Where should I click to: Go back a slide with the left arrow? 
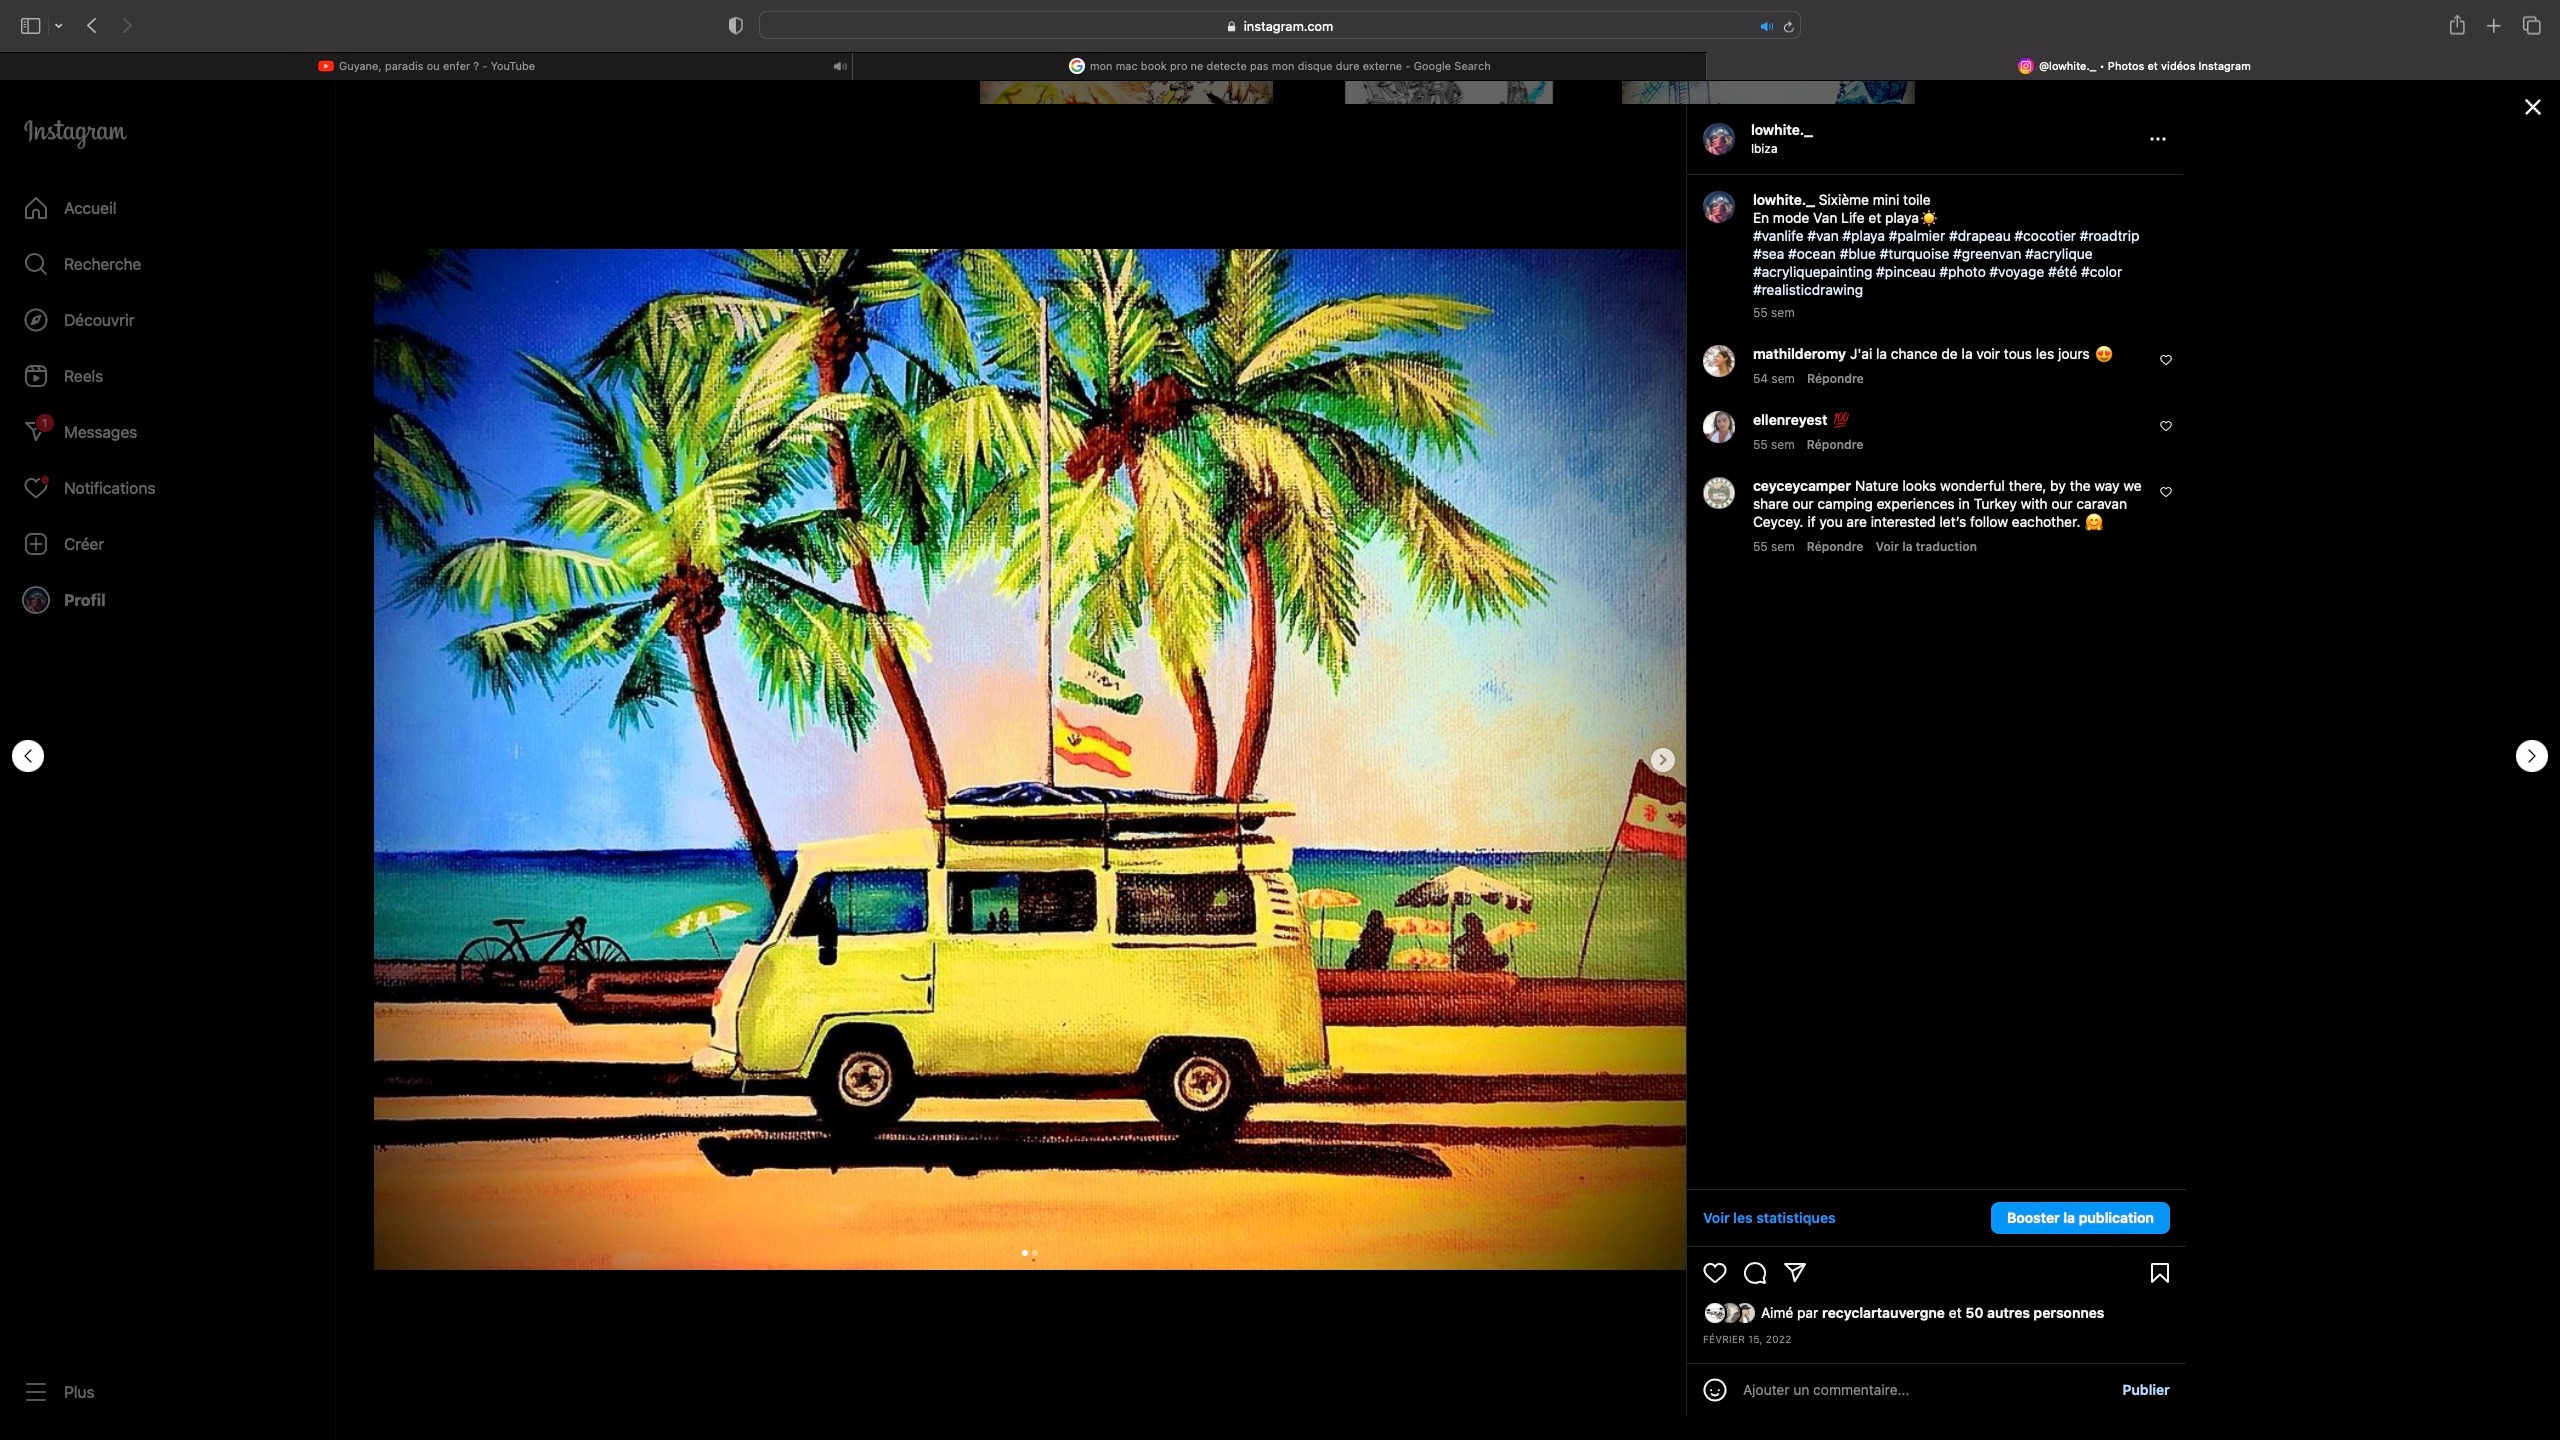pyautogui.click(x=27, y=755)
